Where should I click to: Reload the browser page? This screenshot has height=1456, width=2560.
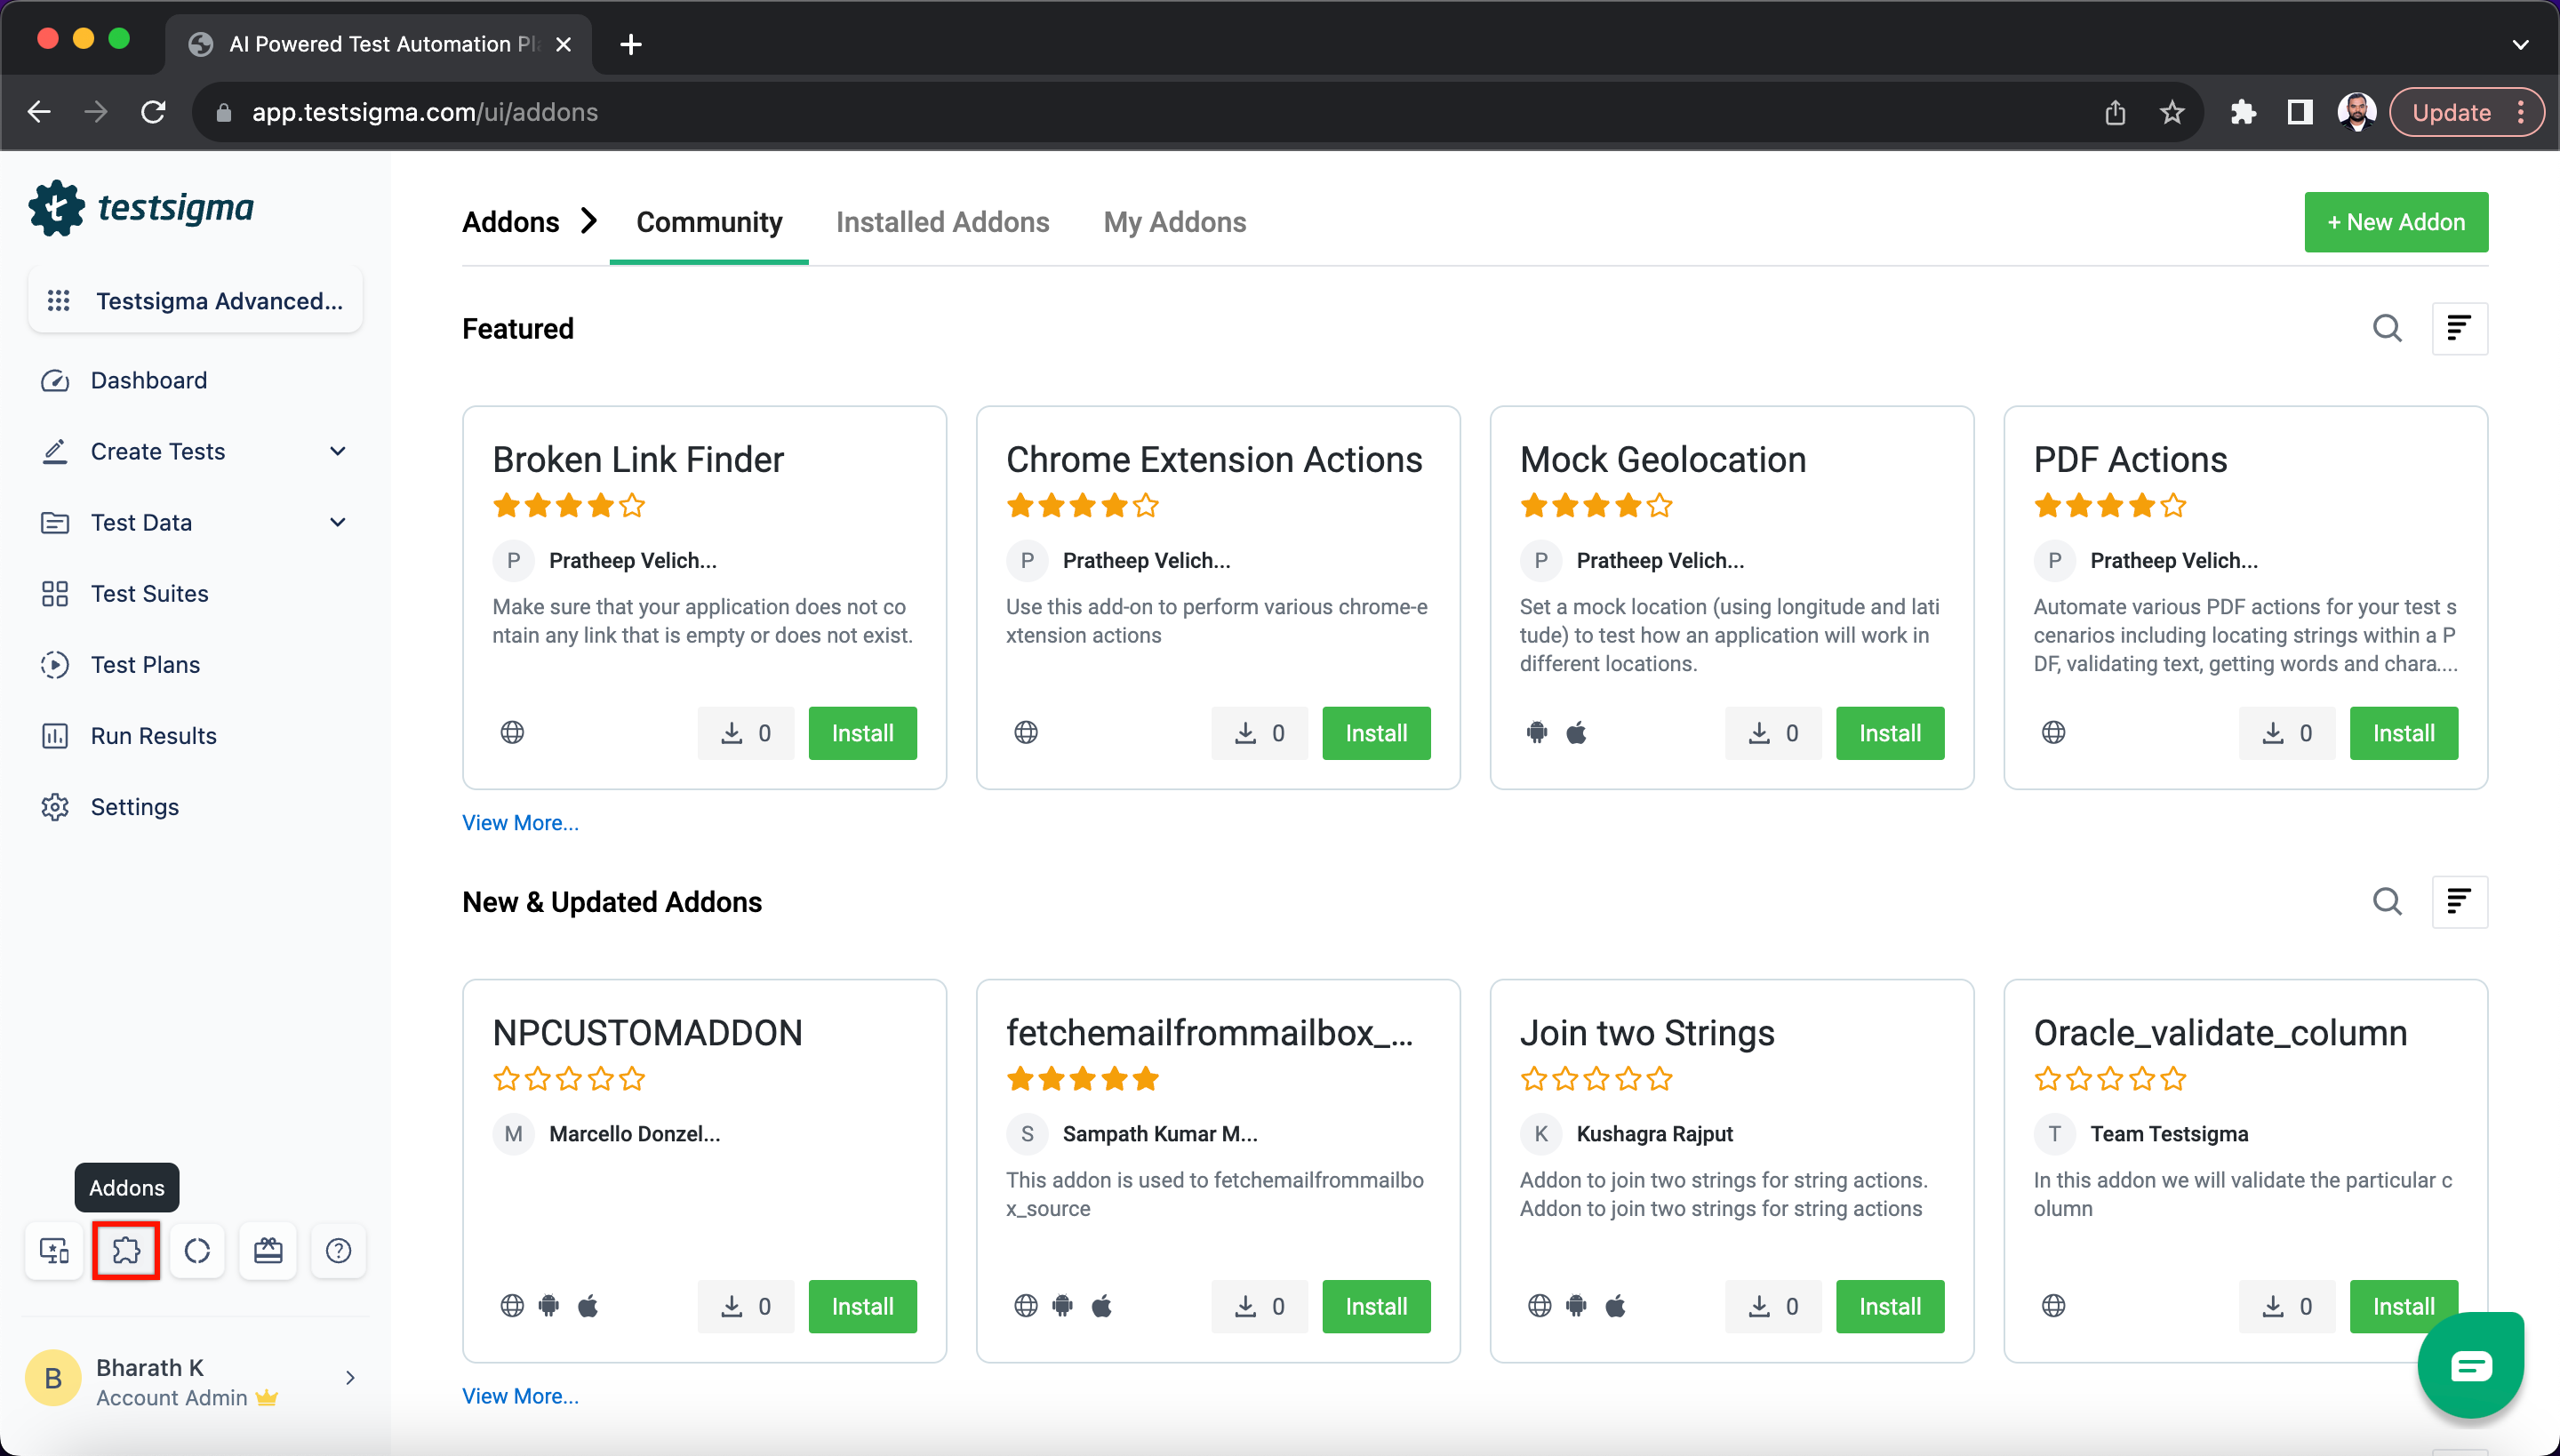pos(153,112)
